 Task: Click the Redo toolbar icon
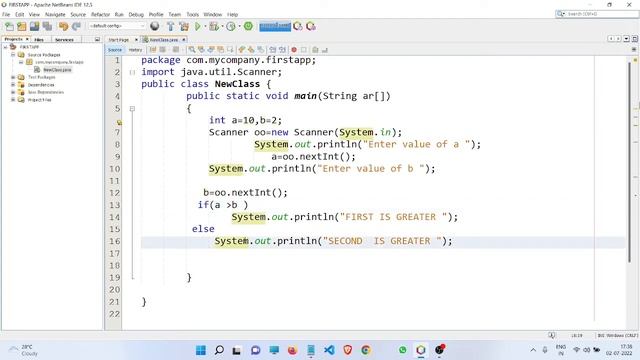[x=76, y=27]
